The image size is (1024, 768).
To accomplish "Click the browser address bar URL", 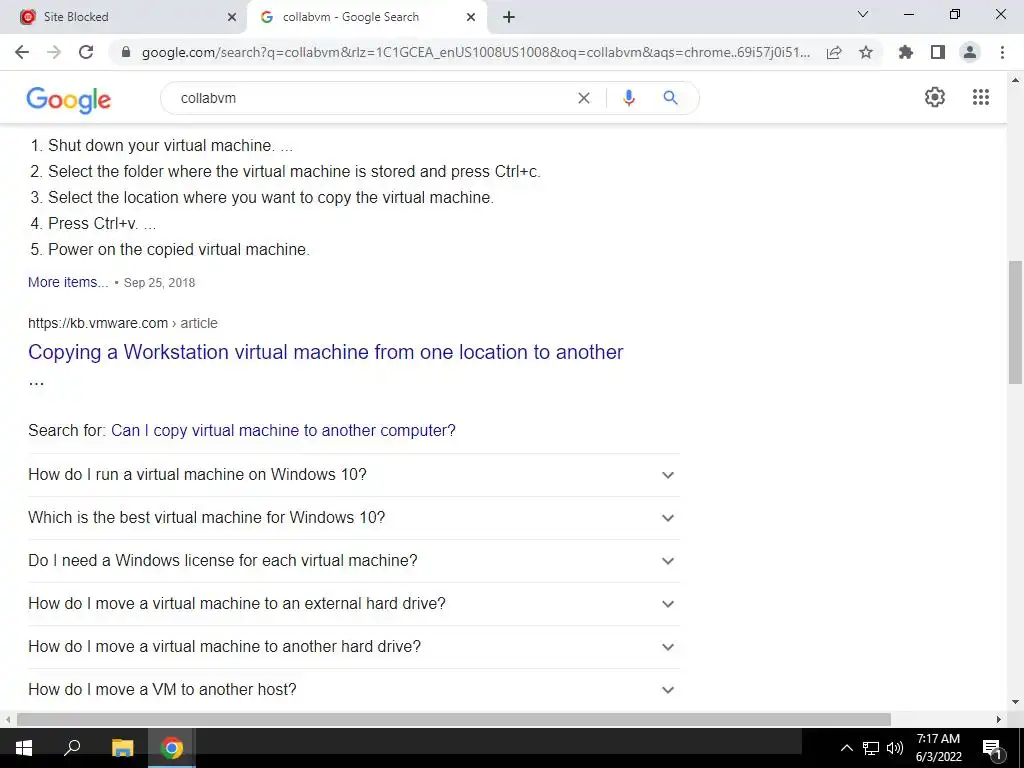I will (475, 52).
